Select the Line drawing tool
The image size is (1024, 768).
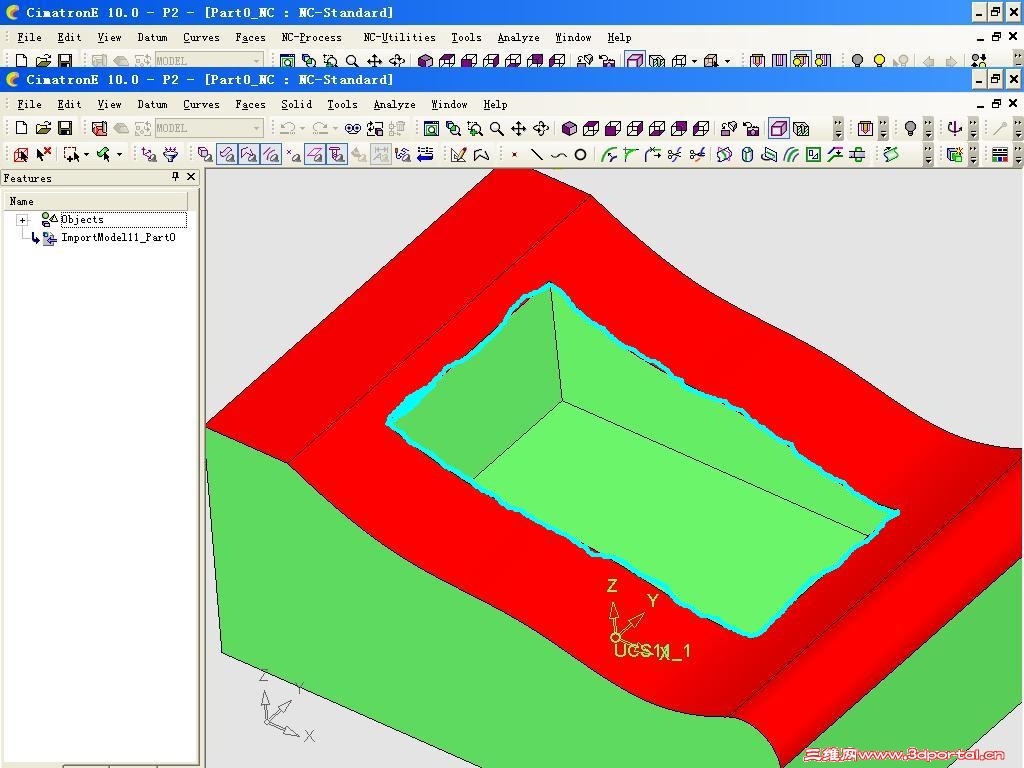tap(537, 155)
